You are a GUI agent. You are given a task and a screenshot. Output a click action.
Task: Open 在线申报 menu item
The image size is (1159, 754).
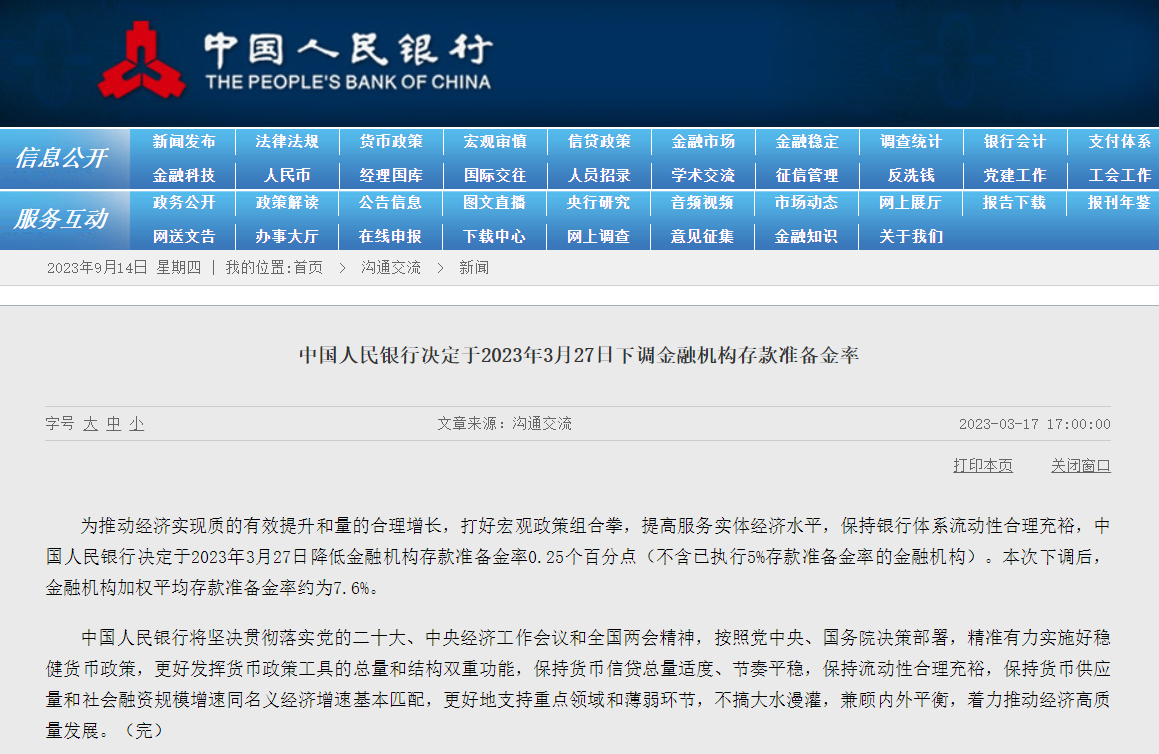[390, 237]
